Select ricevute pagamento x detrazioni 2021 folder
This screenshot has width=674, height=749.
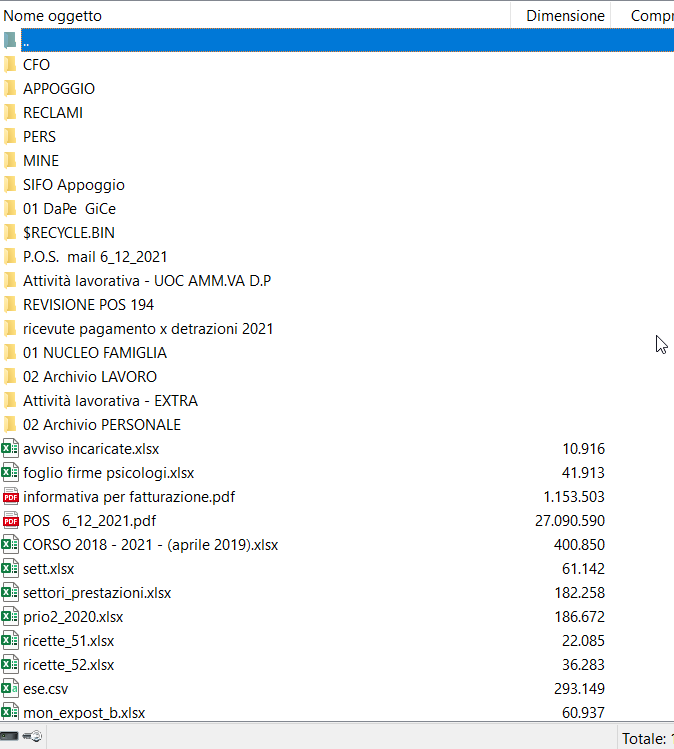pyautogui.click(x=148, y=329)
